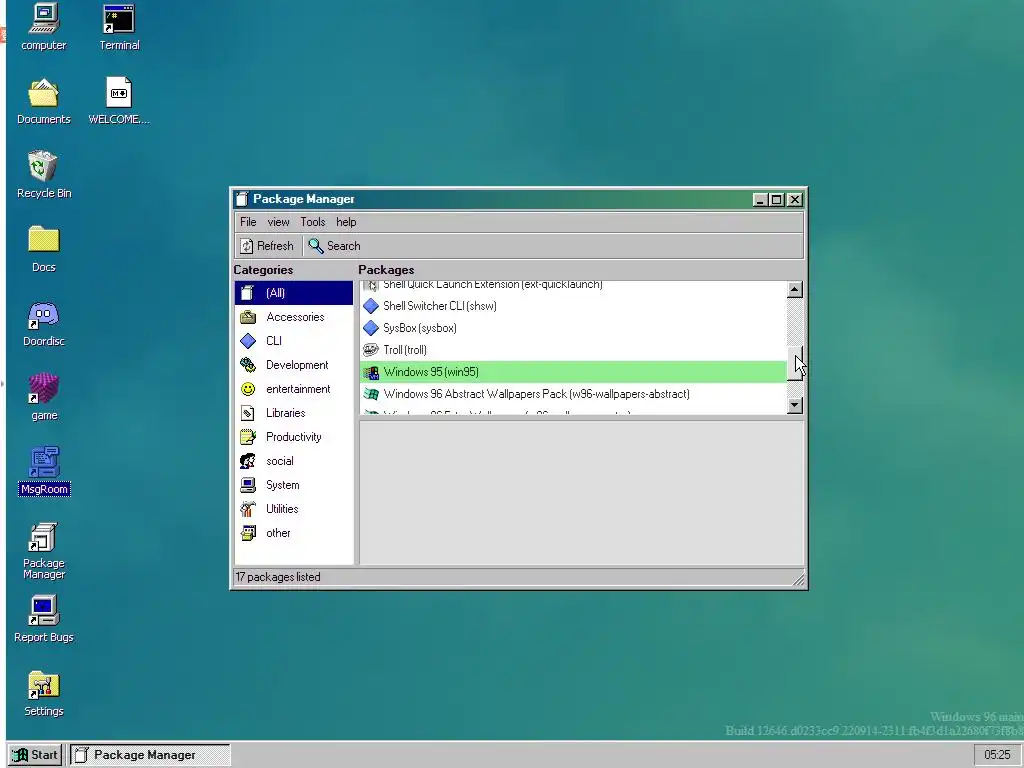Open the Start menu
This screenshot has height=768, width=1024.
(36, 755)
